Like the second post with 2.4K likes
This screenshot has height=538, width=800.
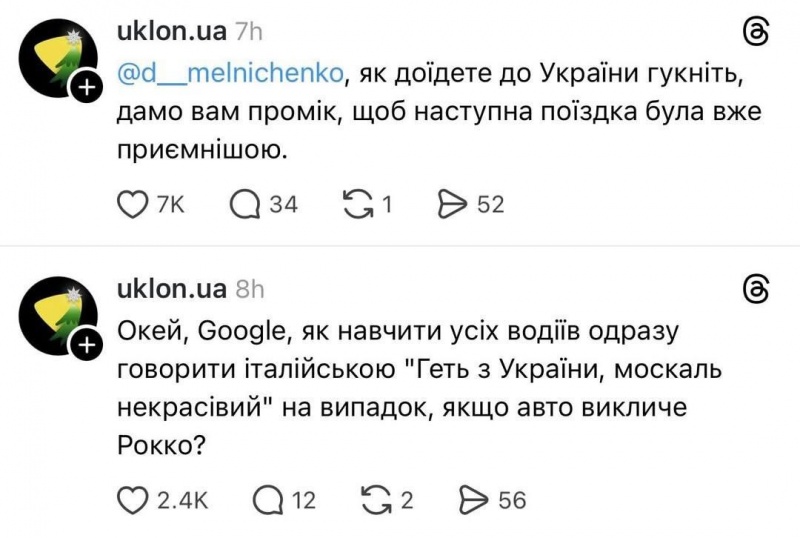134,499
